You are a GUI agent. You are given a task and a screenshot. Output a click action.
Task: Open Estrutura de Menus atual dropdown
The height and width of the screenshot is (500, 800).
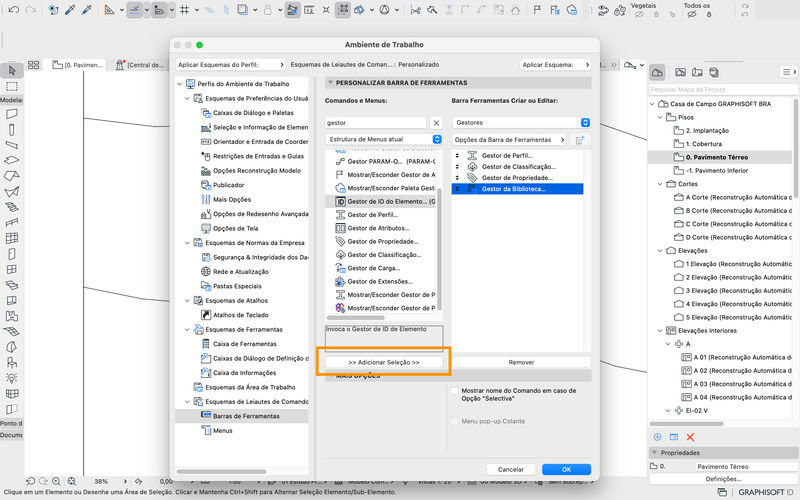(x=384, y=139)
